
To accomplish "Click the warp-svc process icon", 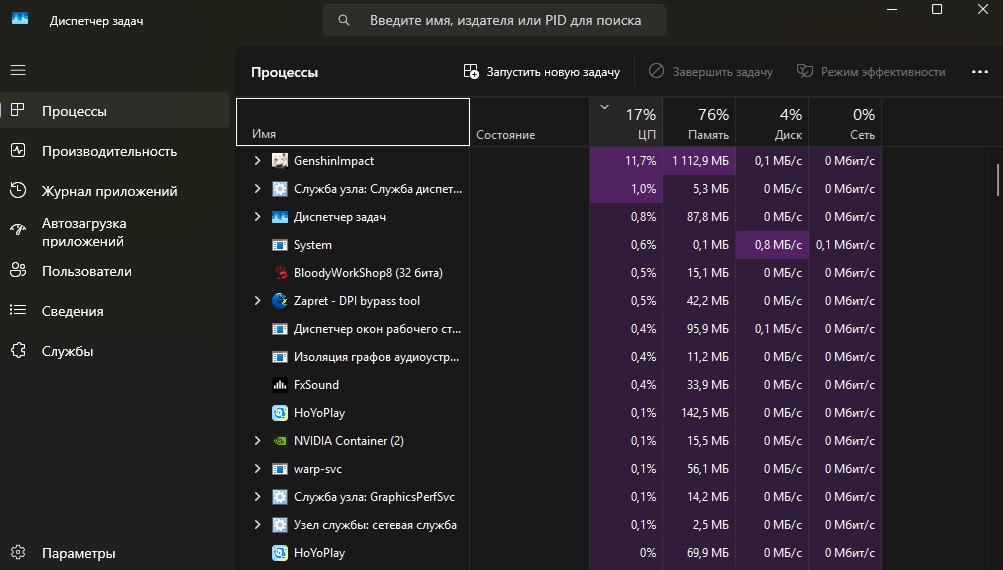I will click(280, 469).
